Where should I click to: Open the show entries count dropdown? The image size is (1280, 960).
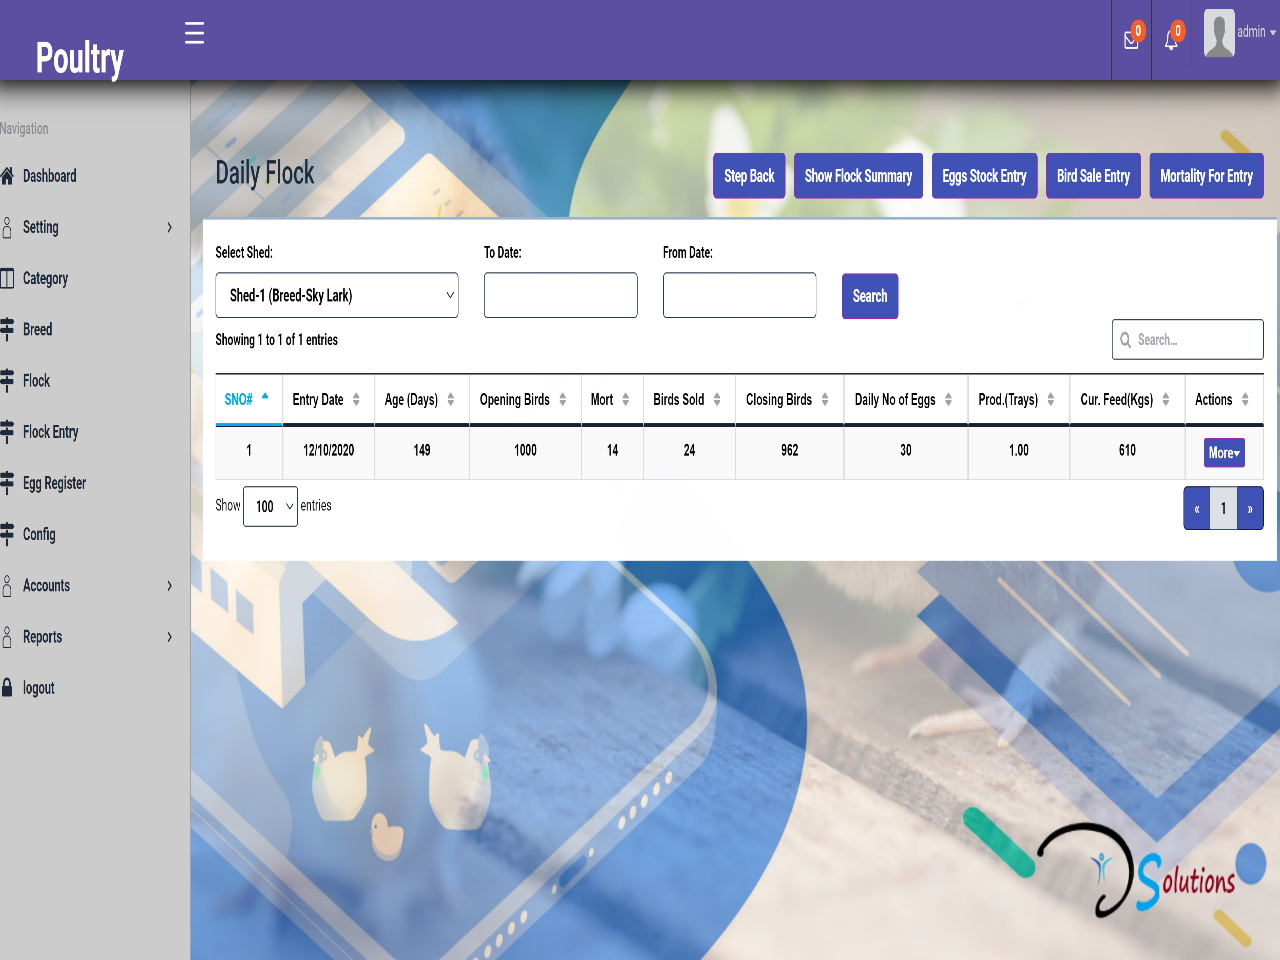[270, 507]
